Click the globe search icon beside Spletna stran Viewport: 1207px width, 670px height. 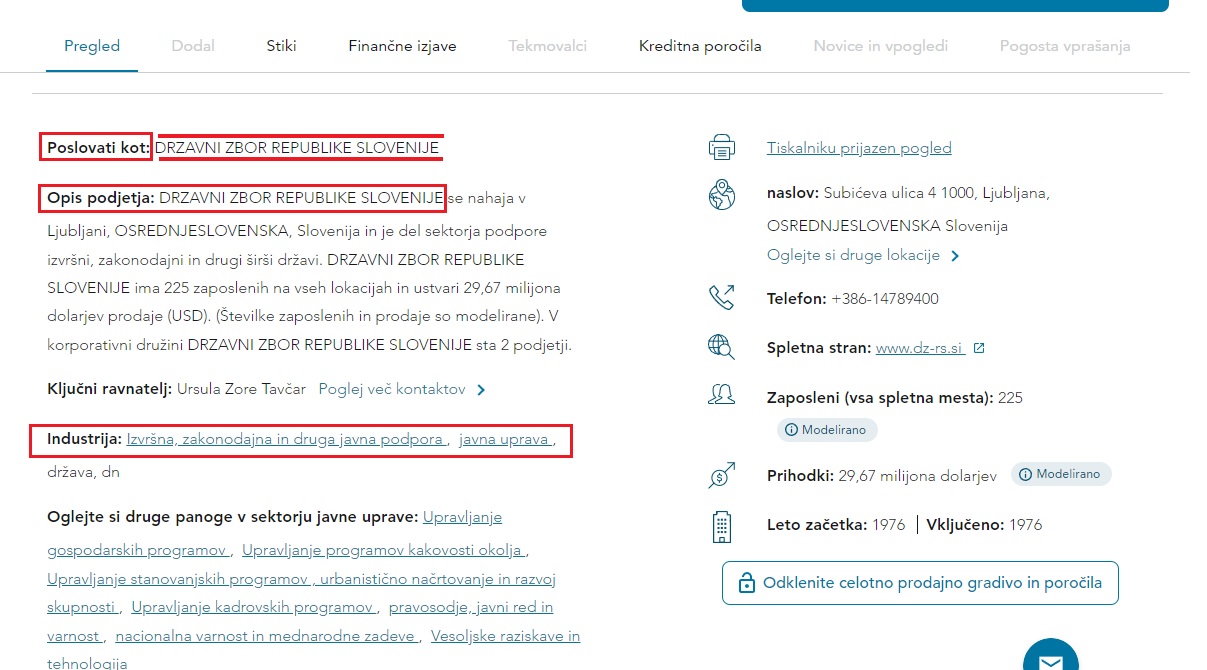[x=721, y=347]
